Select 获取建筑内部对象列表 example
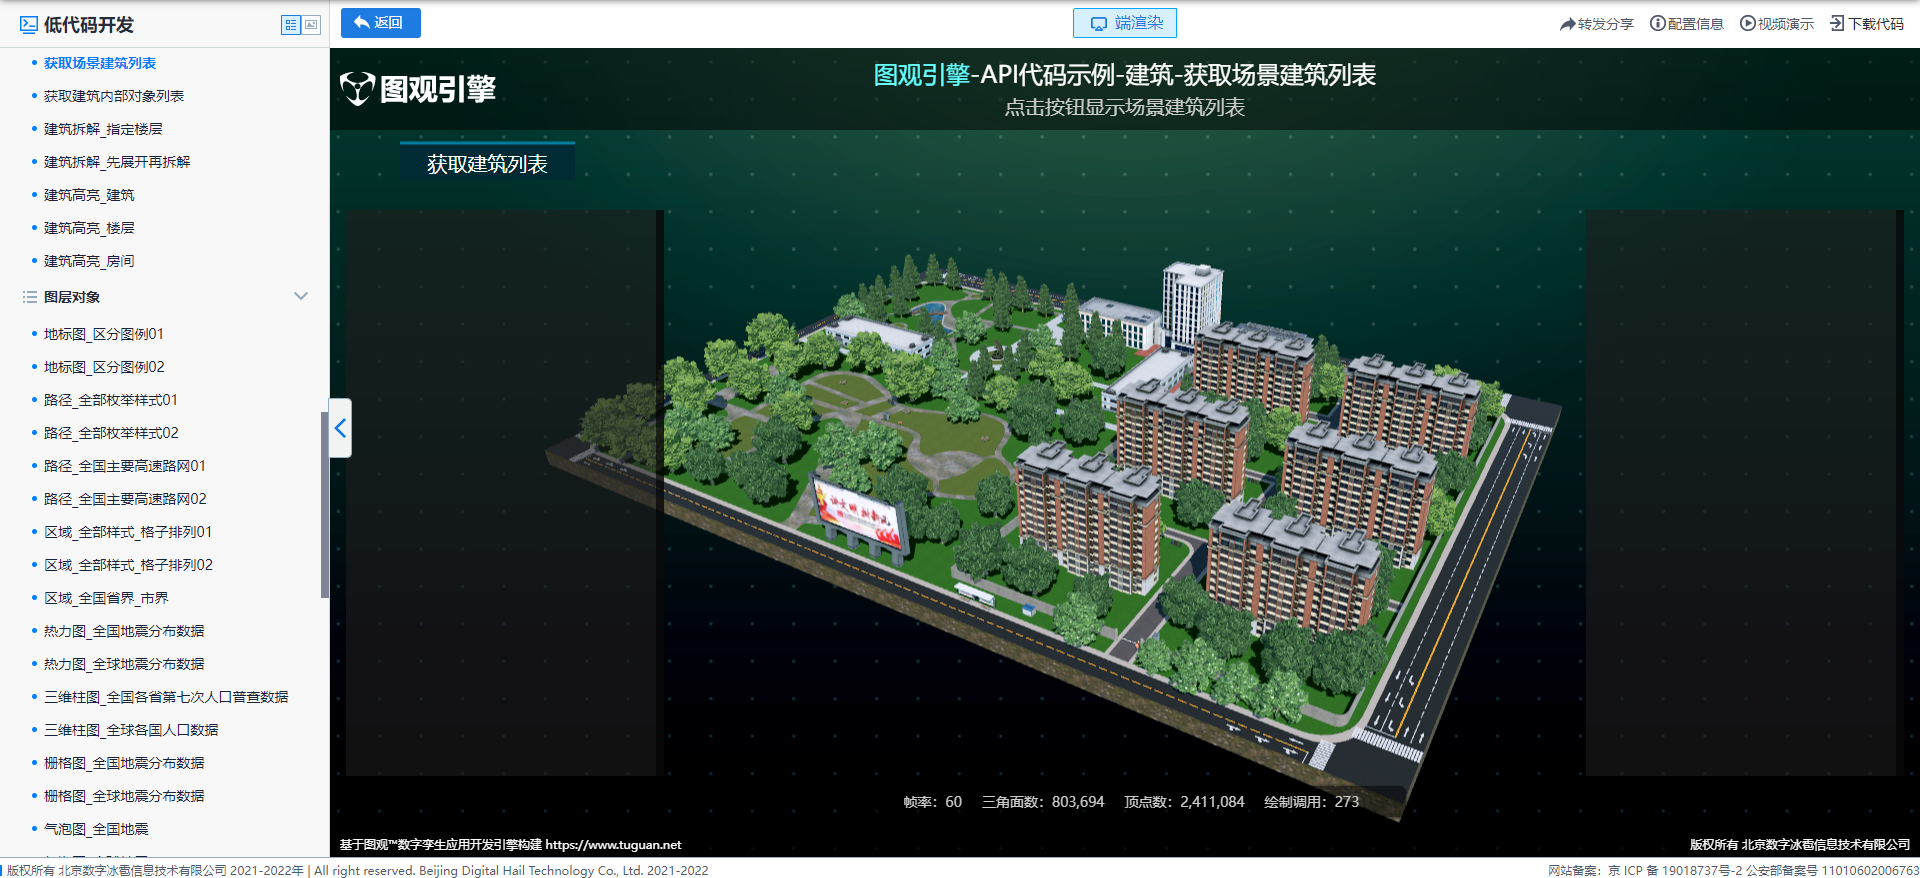This screenshot has height=878, width=1920. click(x=114, y=96)
